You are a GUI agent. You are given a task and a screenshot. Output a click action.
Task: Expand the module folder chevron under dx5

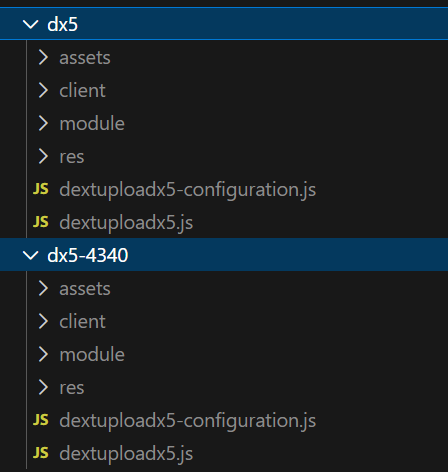[43, 123]
